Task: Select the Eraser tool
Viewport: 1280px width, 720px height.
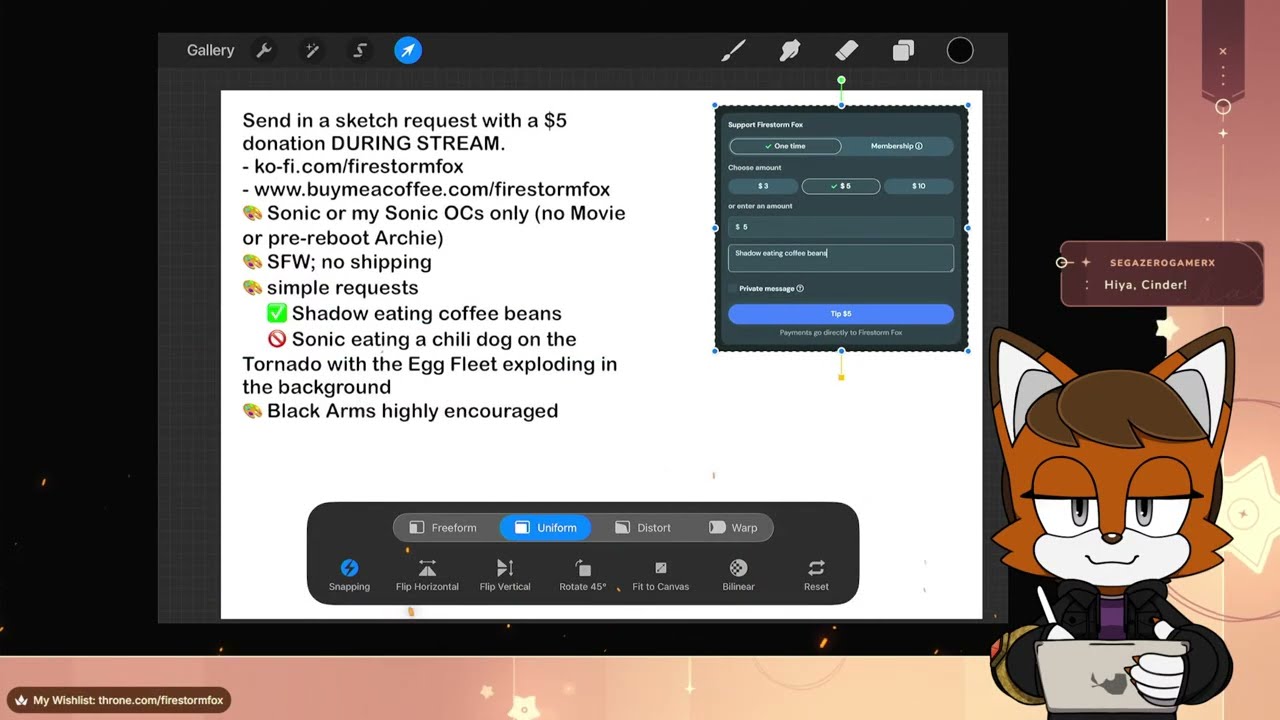Action: tap(846, 50)
